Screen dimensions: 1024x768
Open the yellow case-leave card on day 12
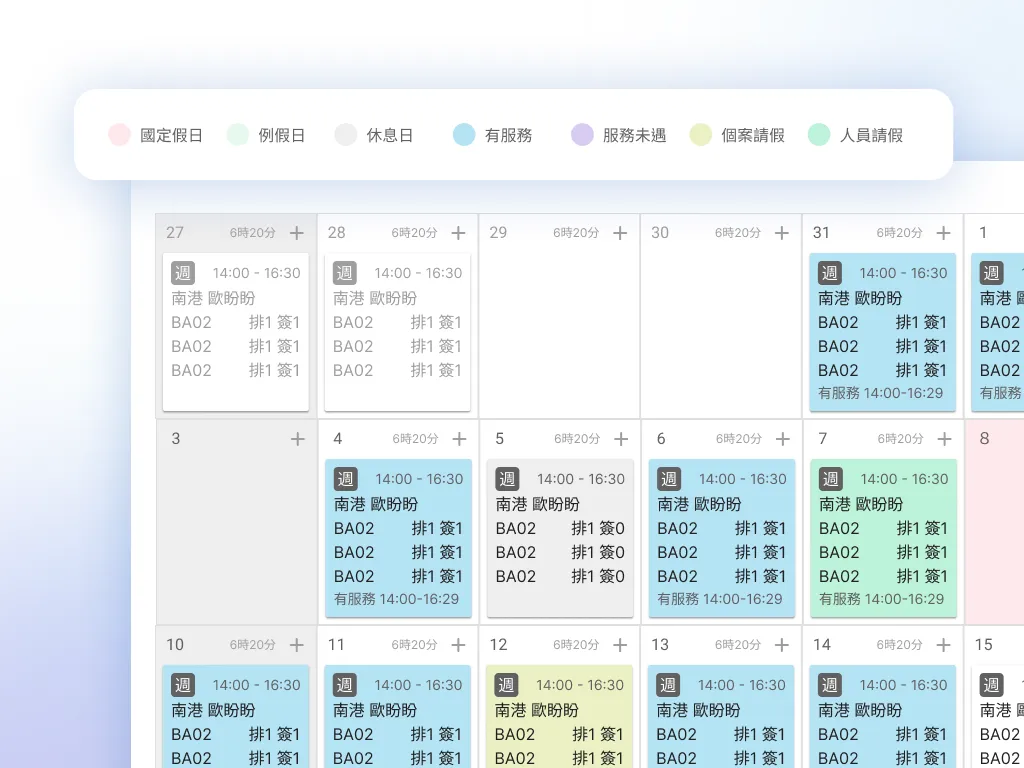click(559, 716)
